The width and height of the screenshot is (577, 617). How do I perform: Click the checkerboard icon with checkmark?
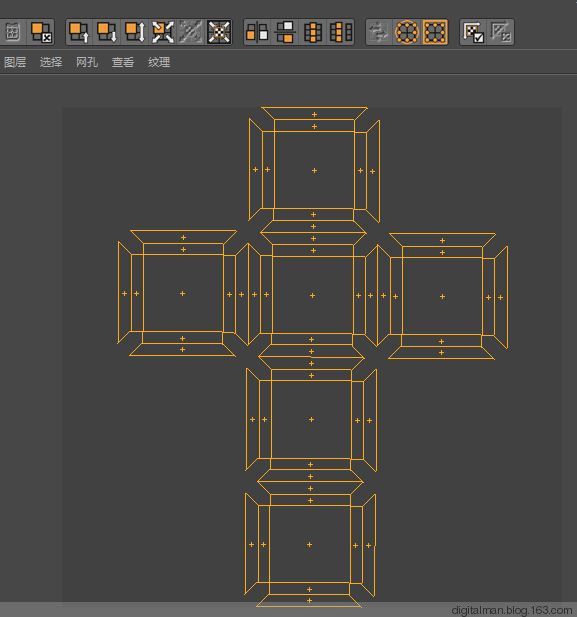(473, 32)
